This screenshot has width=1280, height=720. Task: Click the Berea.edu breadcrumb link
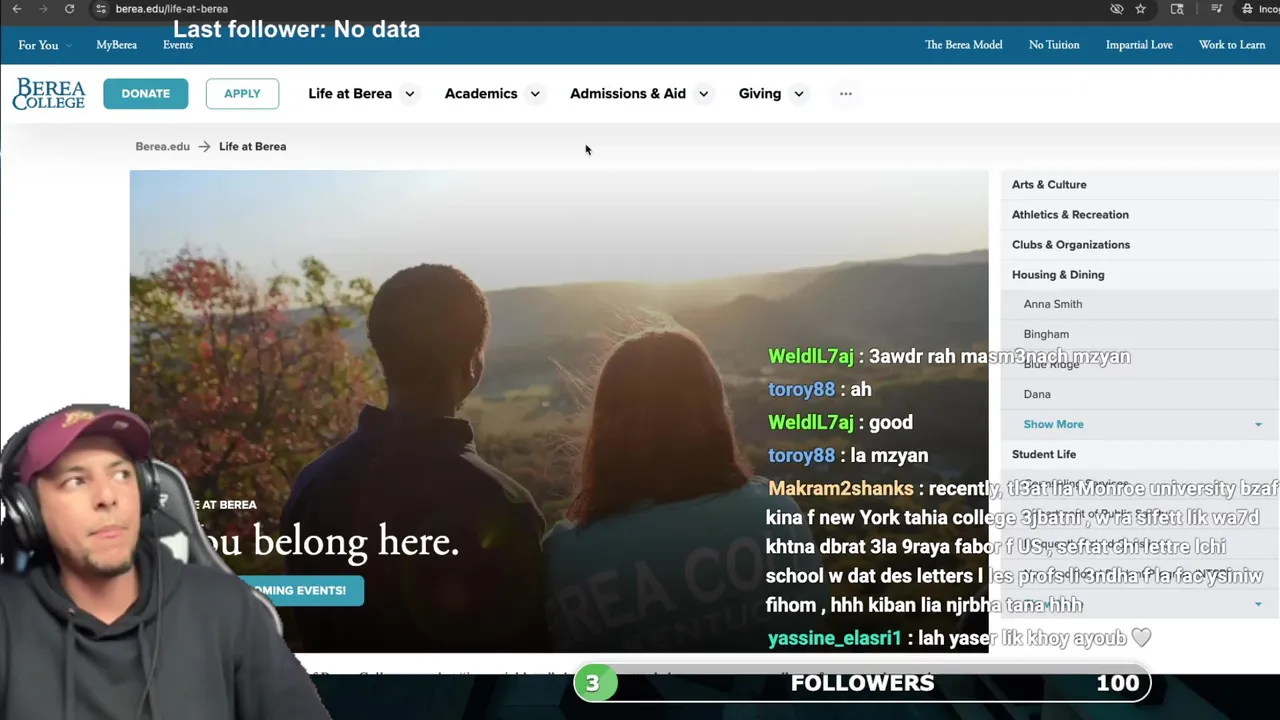tap(162, 147)
